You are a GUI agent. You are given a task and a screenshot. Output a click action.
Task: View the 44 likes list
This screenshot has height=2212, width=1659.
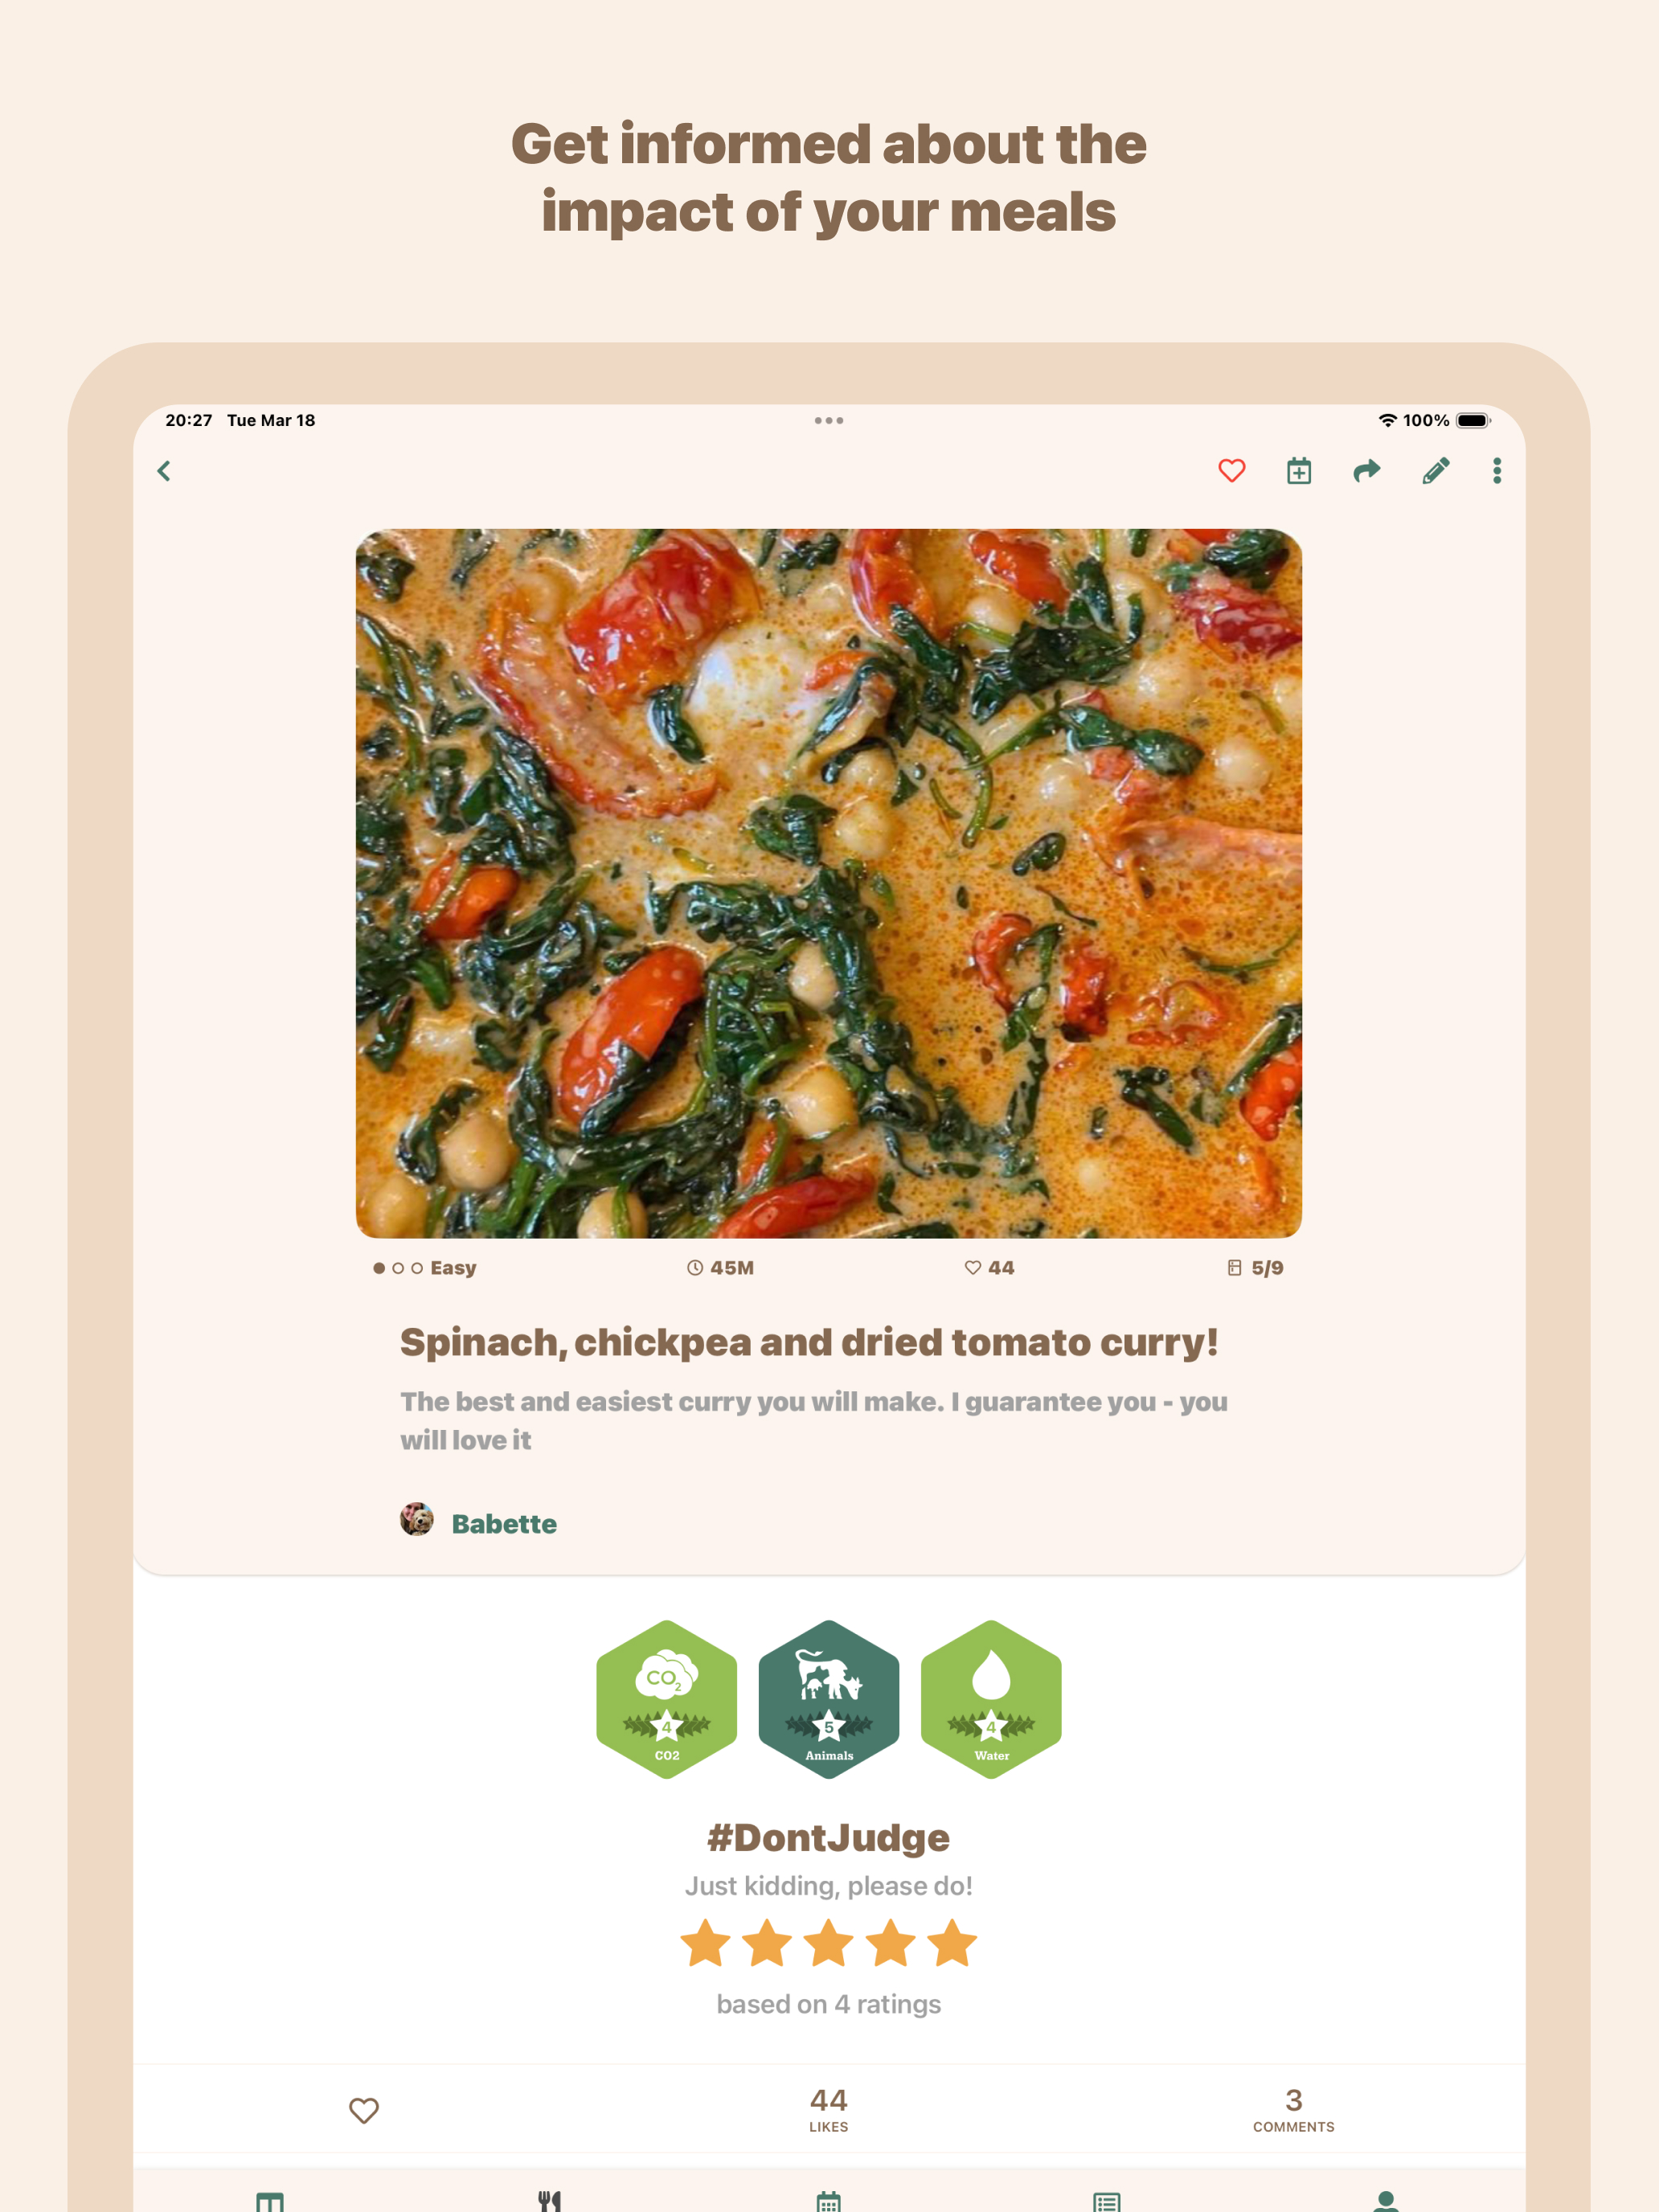click(x=828, y=2110)
